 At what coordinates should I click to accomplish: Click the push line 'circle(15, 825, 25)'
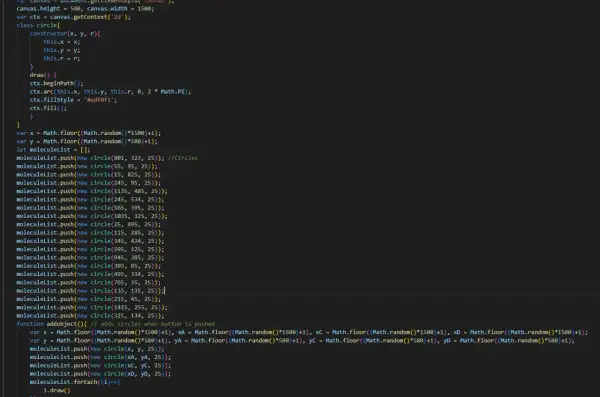pos(88,175)
